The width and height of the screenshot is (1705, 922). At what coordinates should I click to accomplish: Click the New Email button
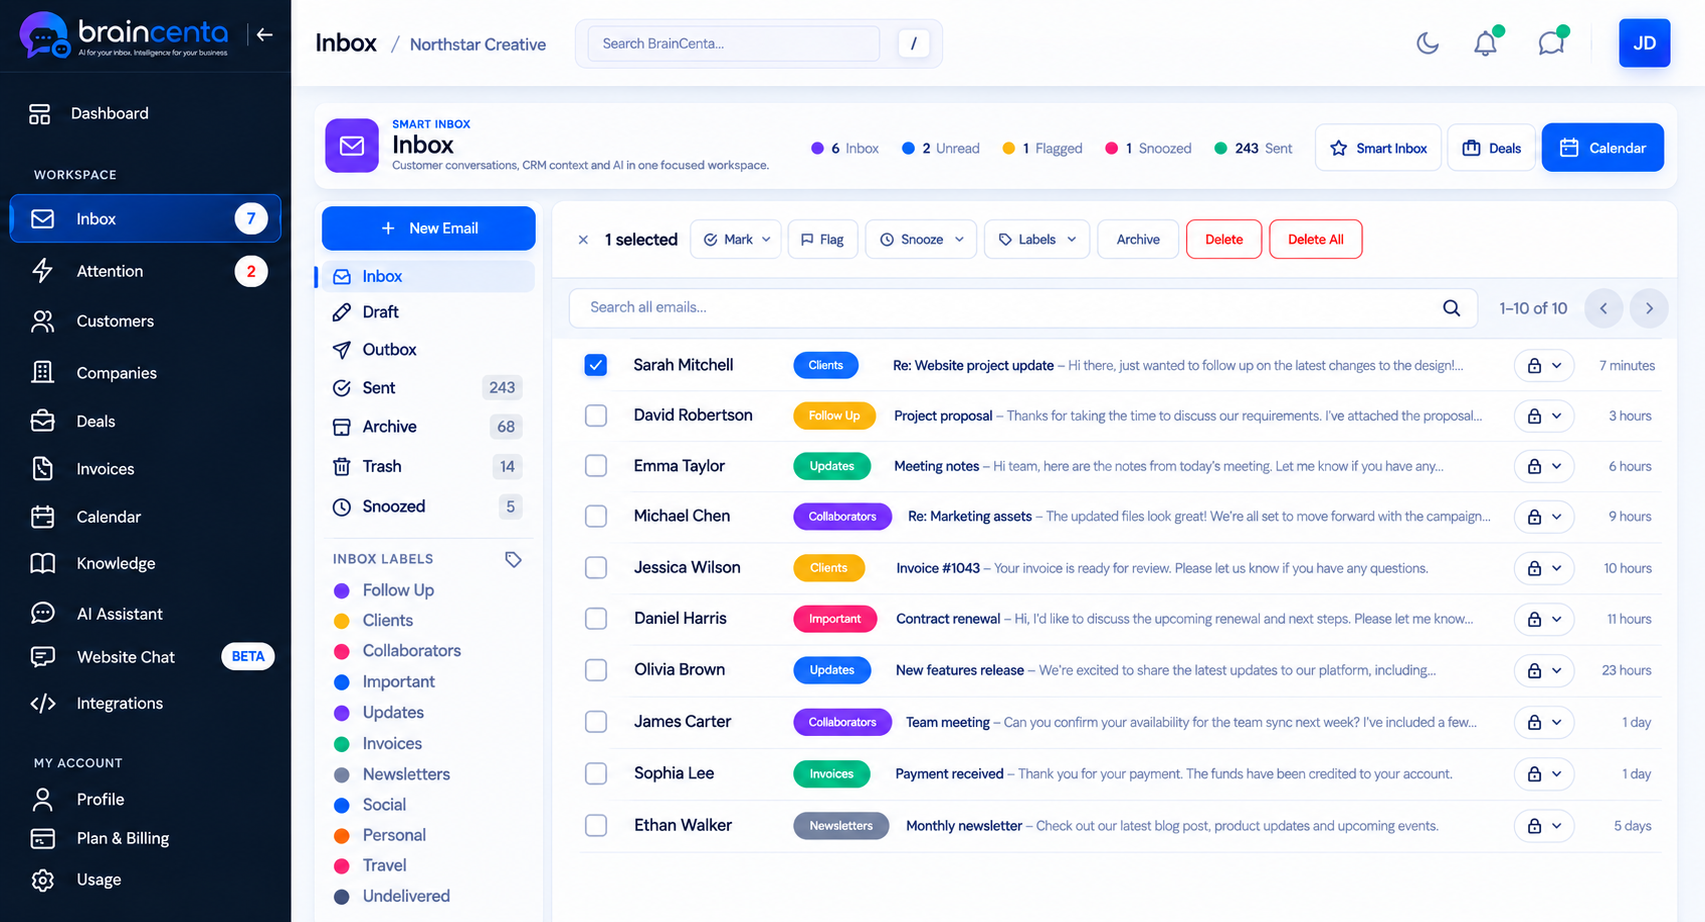pos(428,228)
